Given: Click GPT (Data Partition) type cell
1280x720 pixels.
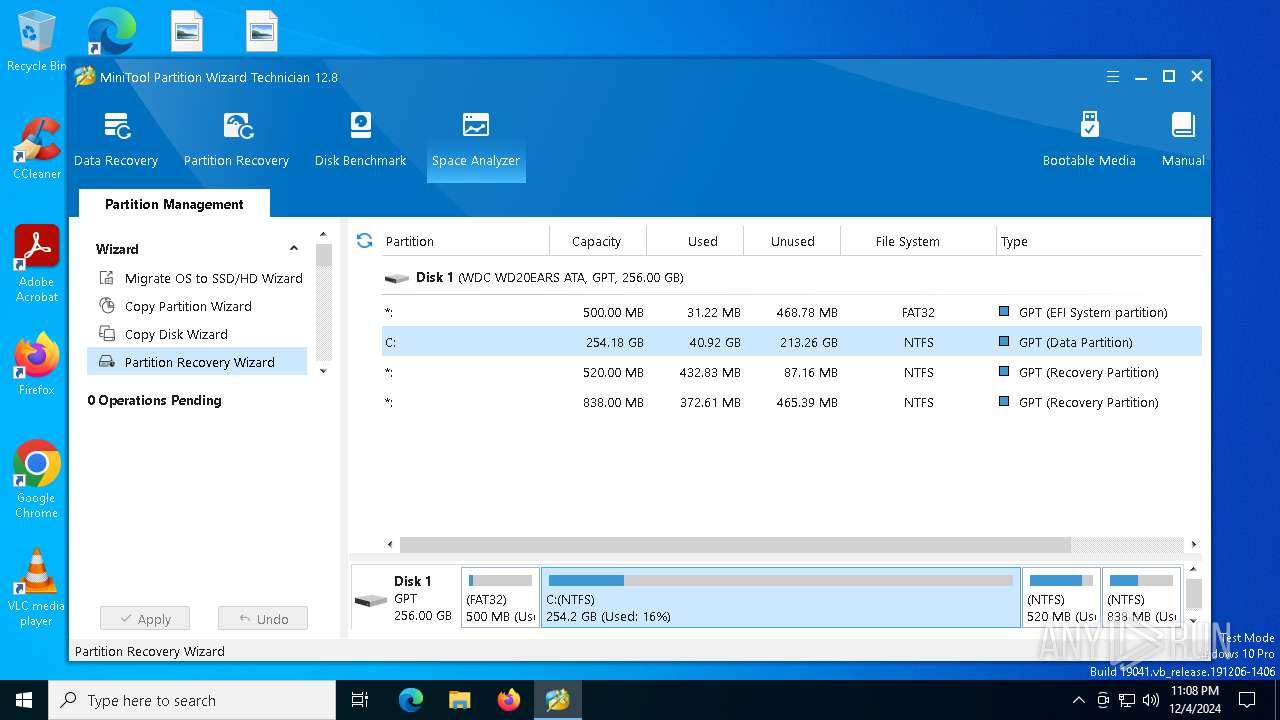Looking at the screenshot, I should 1075,342.
